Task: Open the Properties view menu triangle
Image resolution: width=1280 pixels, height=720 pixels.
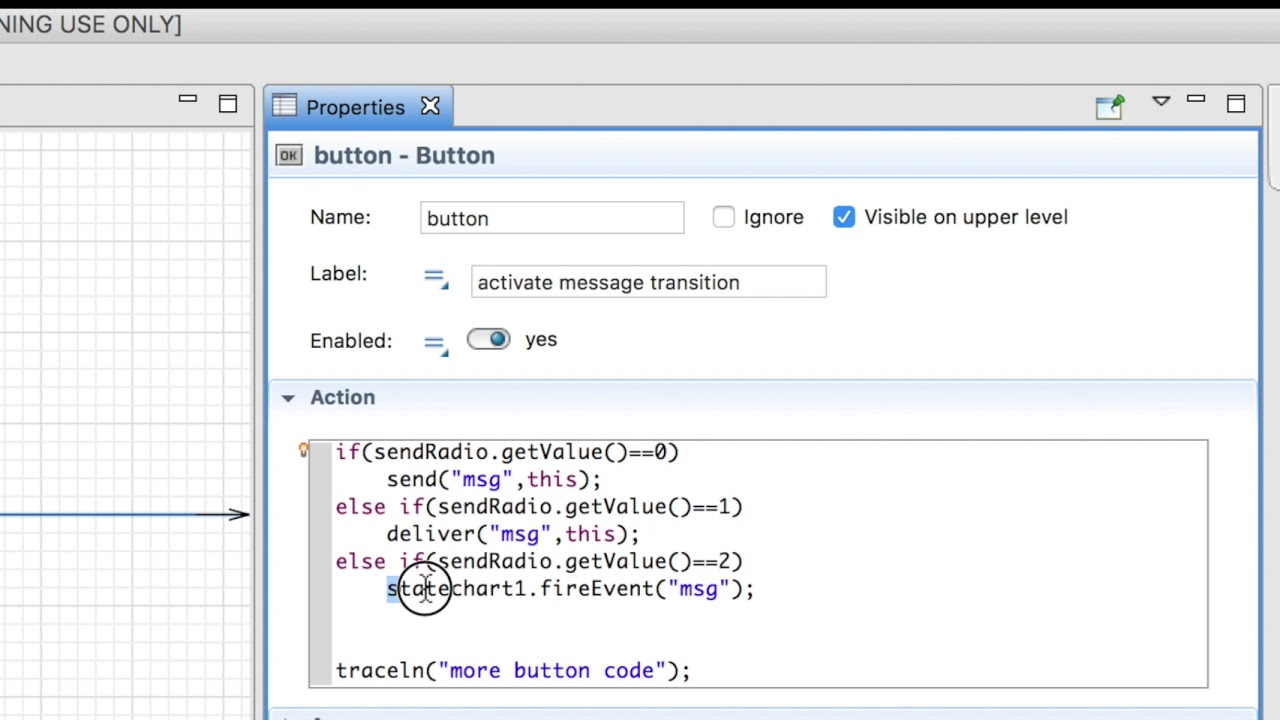Action: pos(1161,102)
